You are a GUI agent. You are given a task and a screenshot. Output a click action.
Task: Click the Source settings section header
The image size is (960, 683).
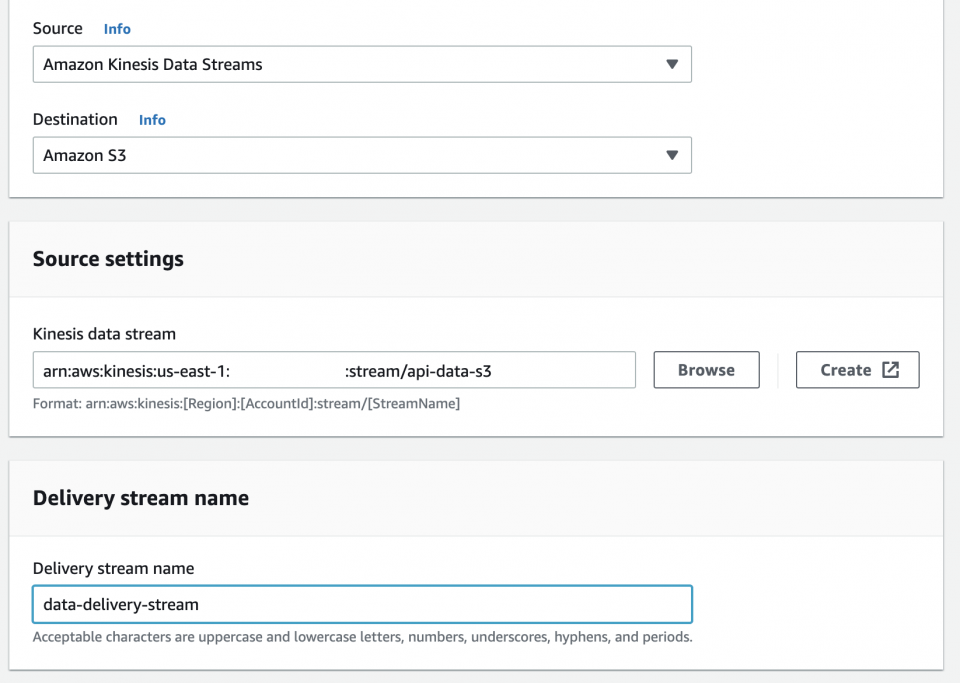[x=108, y=258]
